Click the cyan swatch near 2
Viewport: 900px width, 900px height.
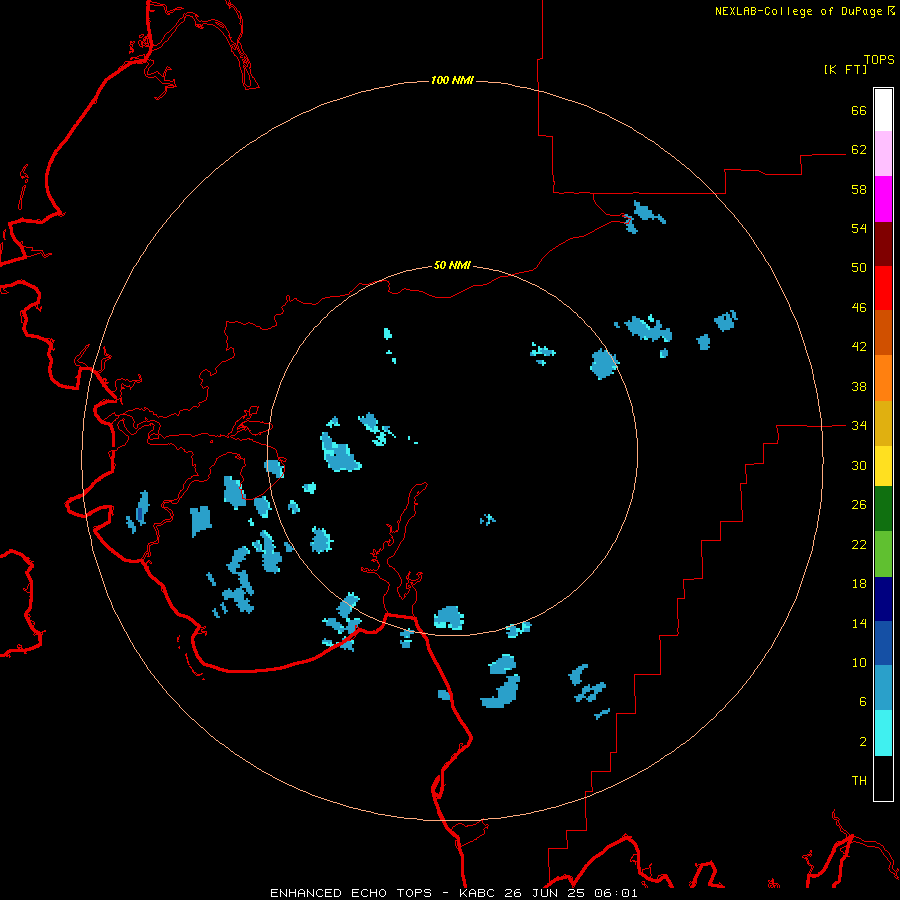click(883, 733)
